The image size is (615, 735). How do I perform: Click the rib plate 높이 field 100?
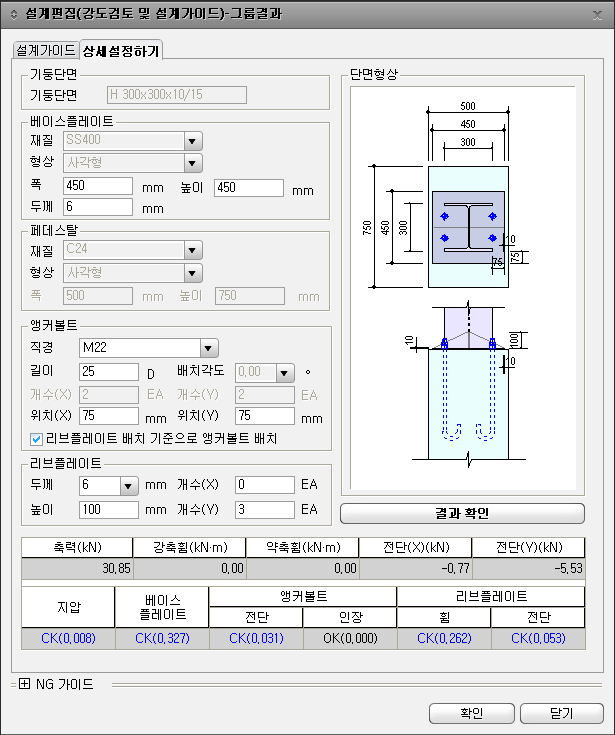coord(109,510)
